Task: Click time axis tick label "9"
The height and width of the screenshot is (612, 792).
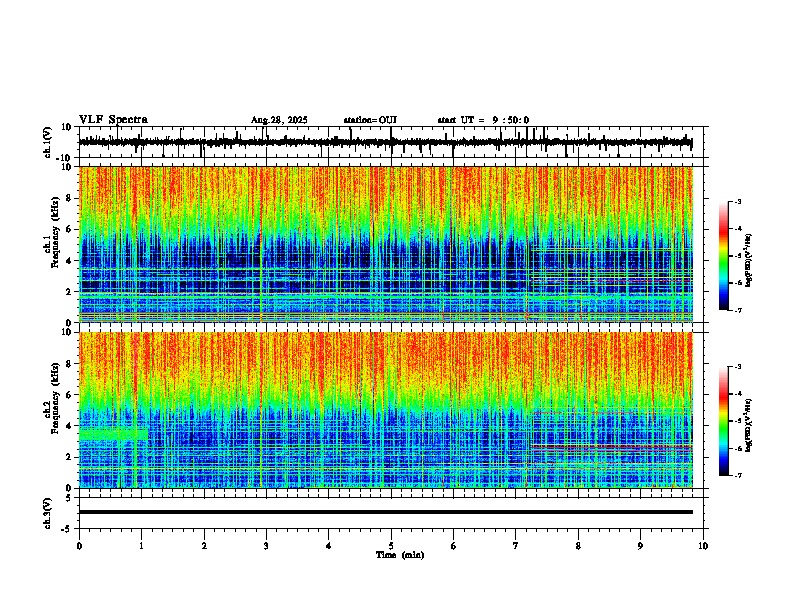Action: pos(640,546)
